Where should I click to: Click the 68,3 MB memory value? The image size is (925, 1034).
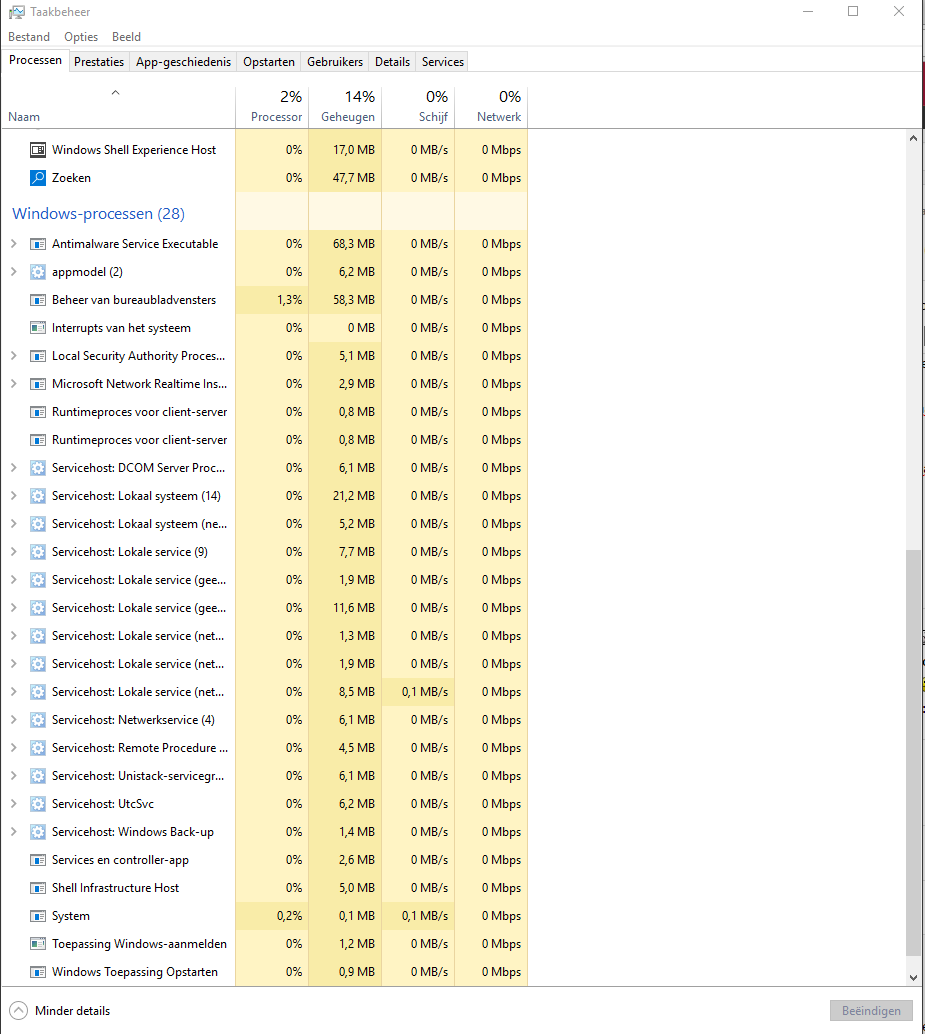(x=353, y=244)
